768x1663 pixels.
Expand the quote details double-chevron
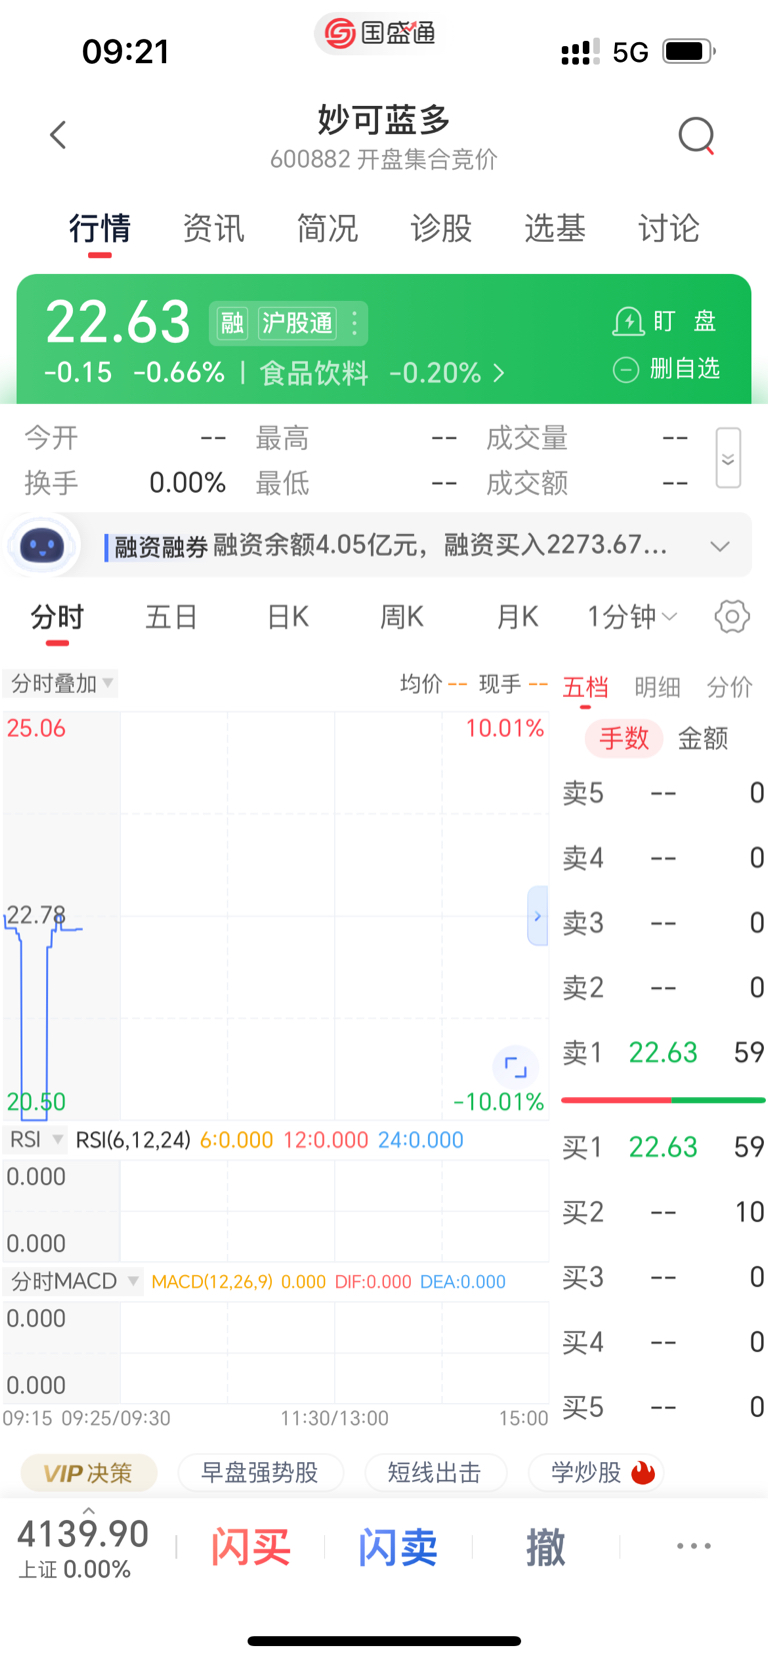[x=728, y=459]
